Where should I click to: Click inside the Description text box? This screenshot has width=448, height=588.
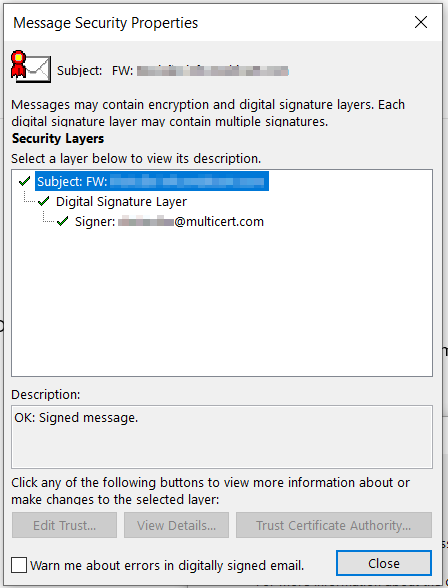coord(222,437)
